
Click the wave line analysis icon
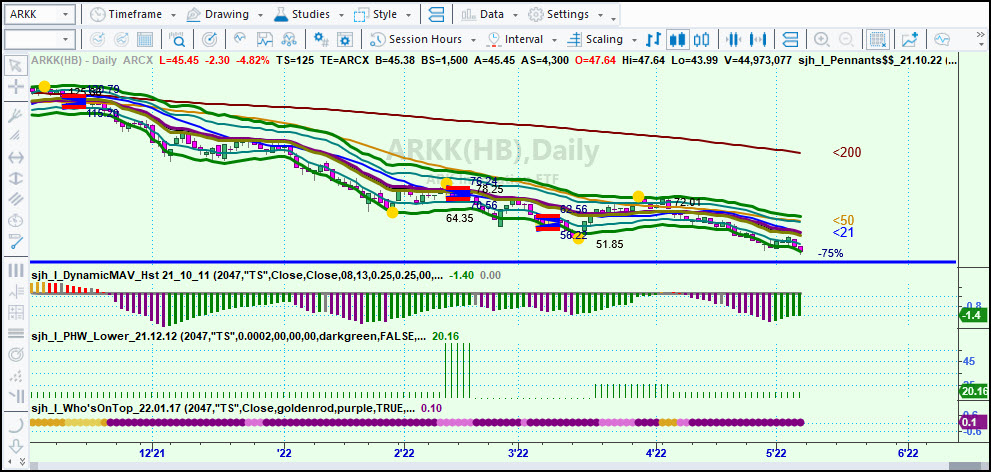tap(240, 39)
